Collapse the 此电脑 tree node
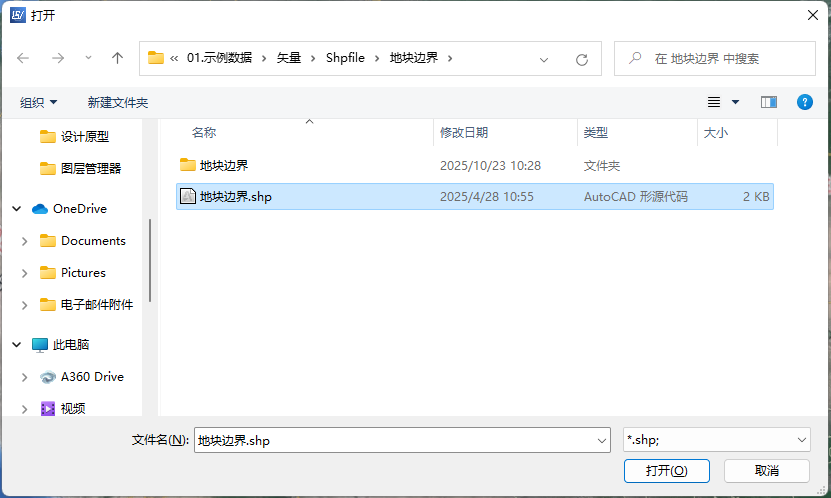 pos(17,345)
